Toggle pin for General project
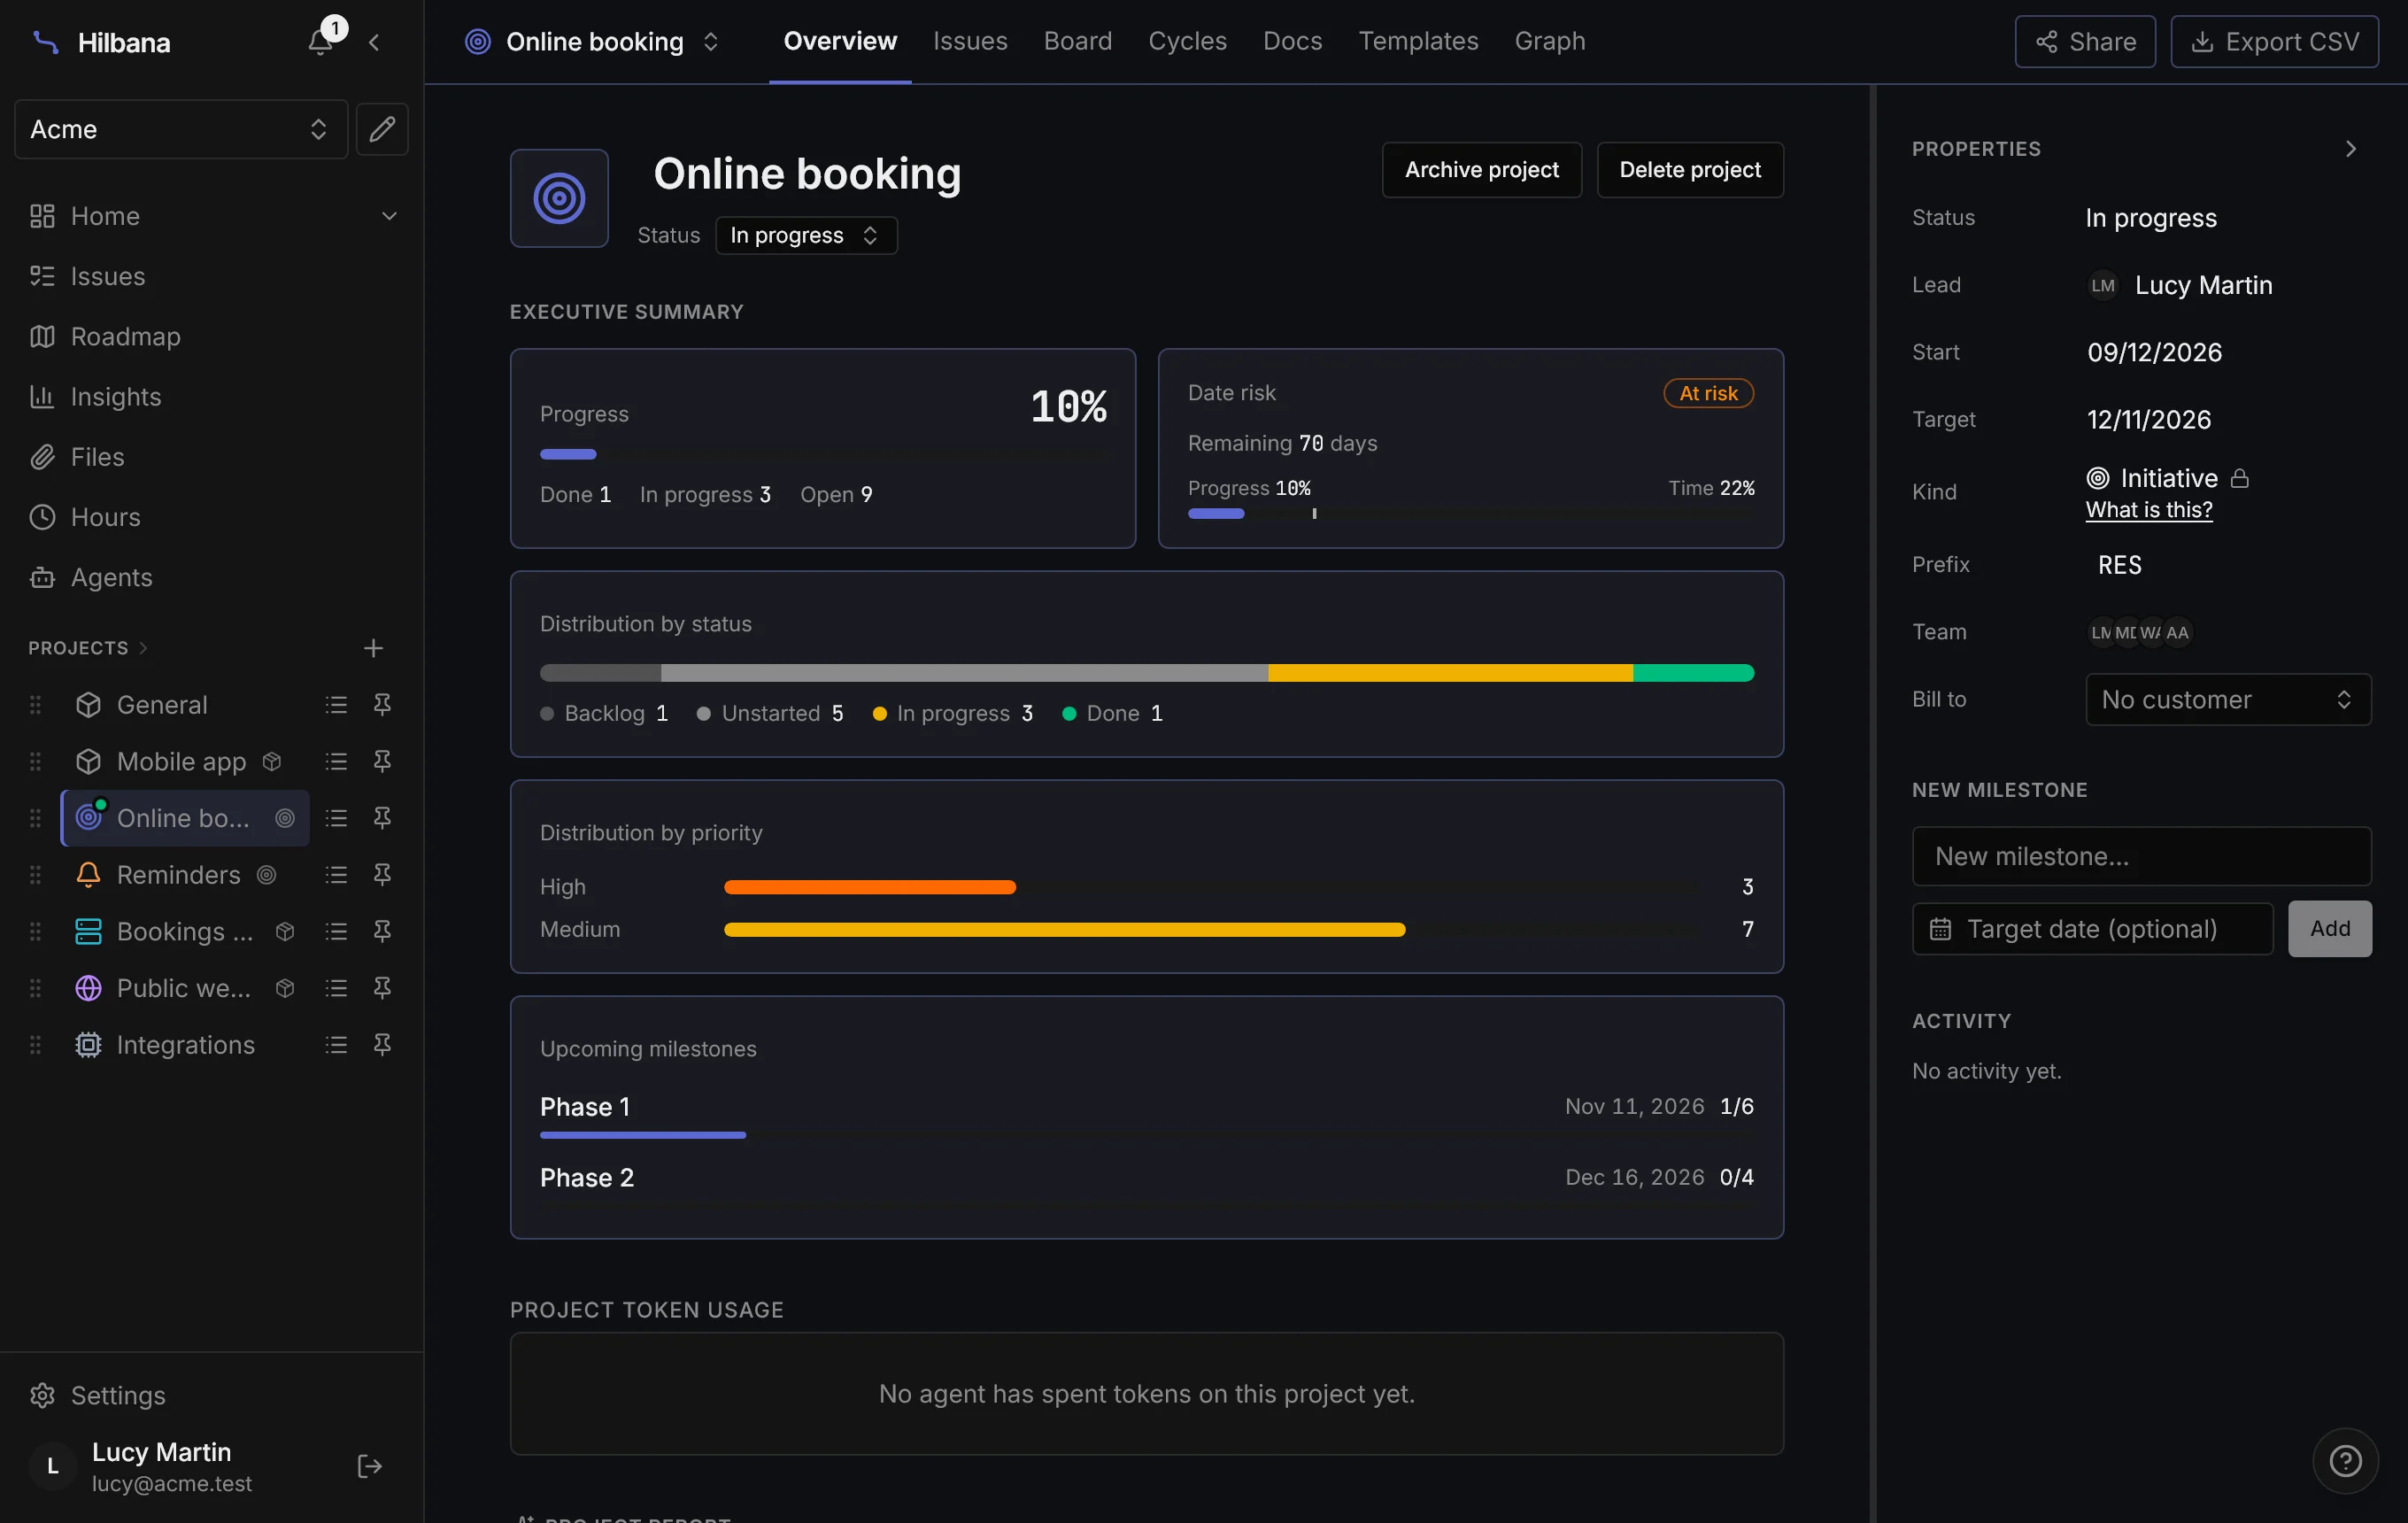The height and width of the screenshot is (1523, 2408). pos(382,705)
